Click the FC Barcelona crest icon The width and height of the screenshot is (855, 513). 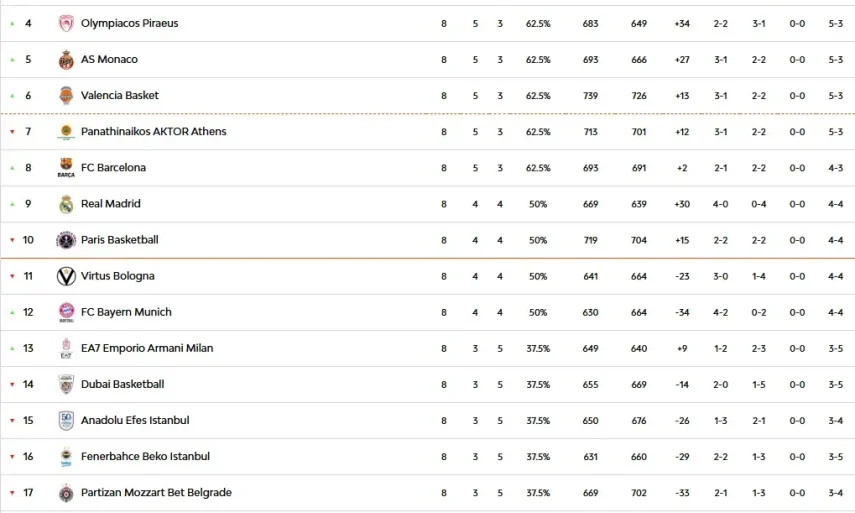[x=66, y=168]
